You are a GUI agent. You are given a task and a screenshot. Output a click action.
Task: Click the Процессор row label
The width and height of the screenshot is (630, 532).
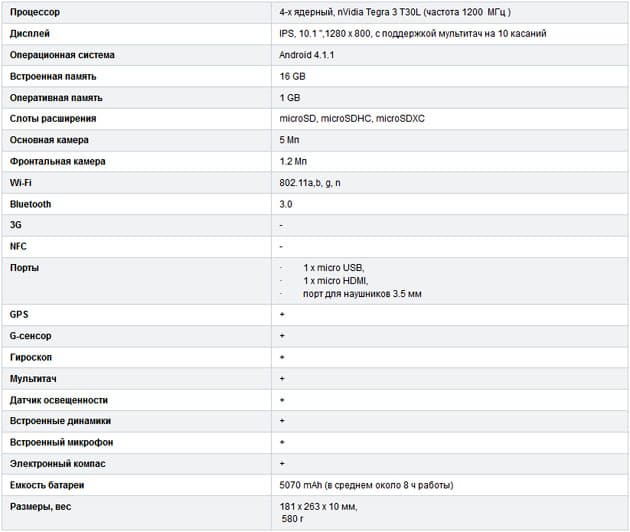click(35, 12)
